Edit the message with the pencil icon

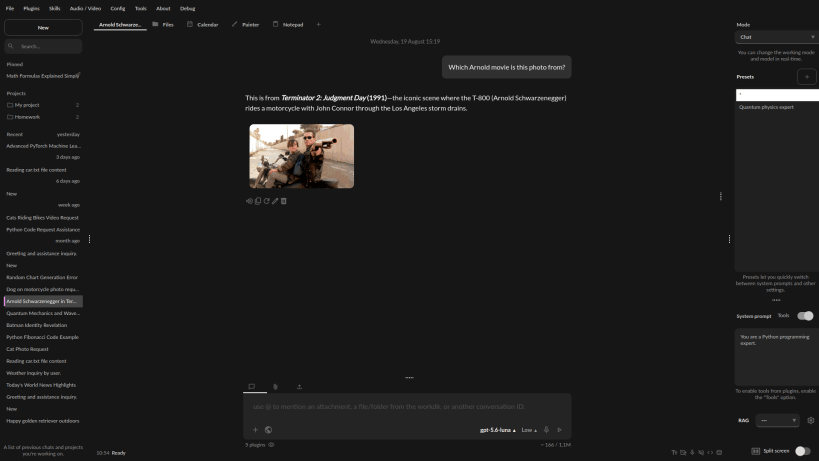point(275,201)
